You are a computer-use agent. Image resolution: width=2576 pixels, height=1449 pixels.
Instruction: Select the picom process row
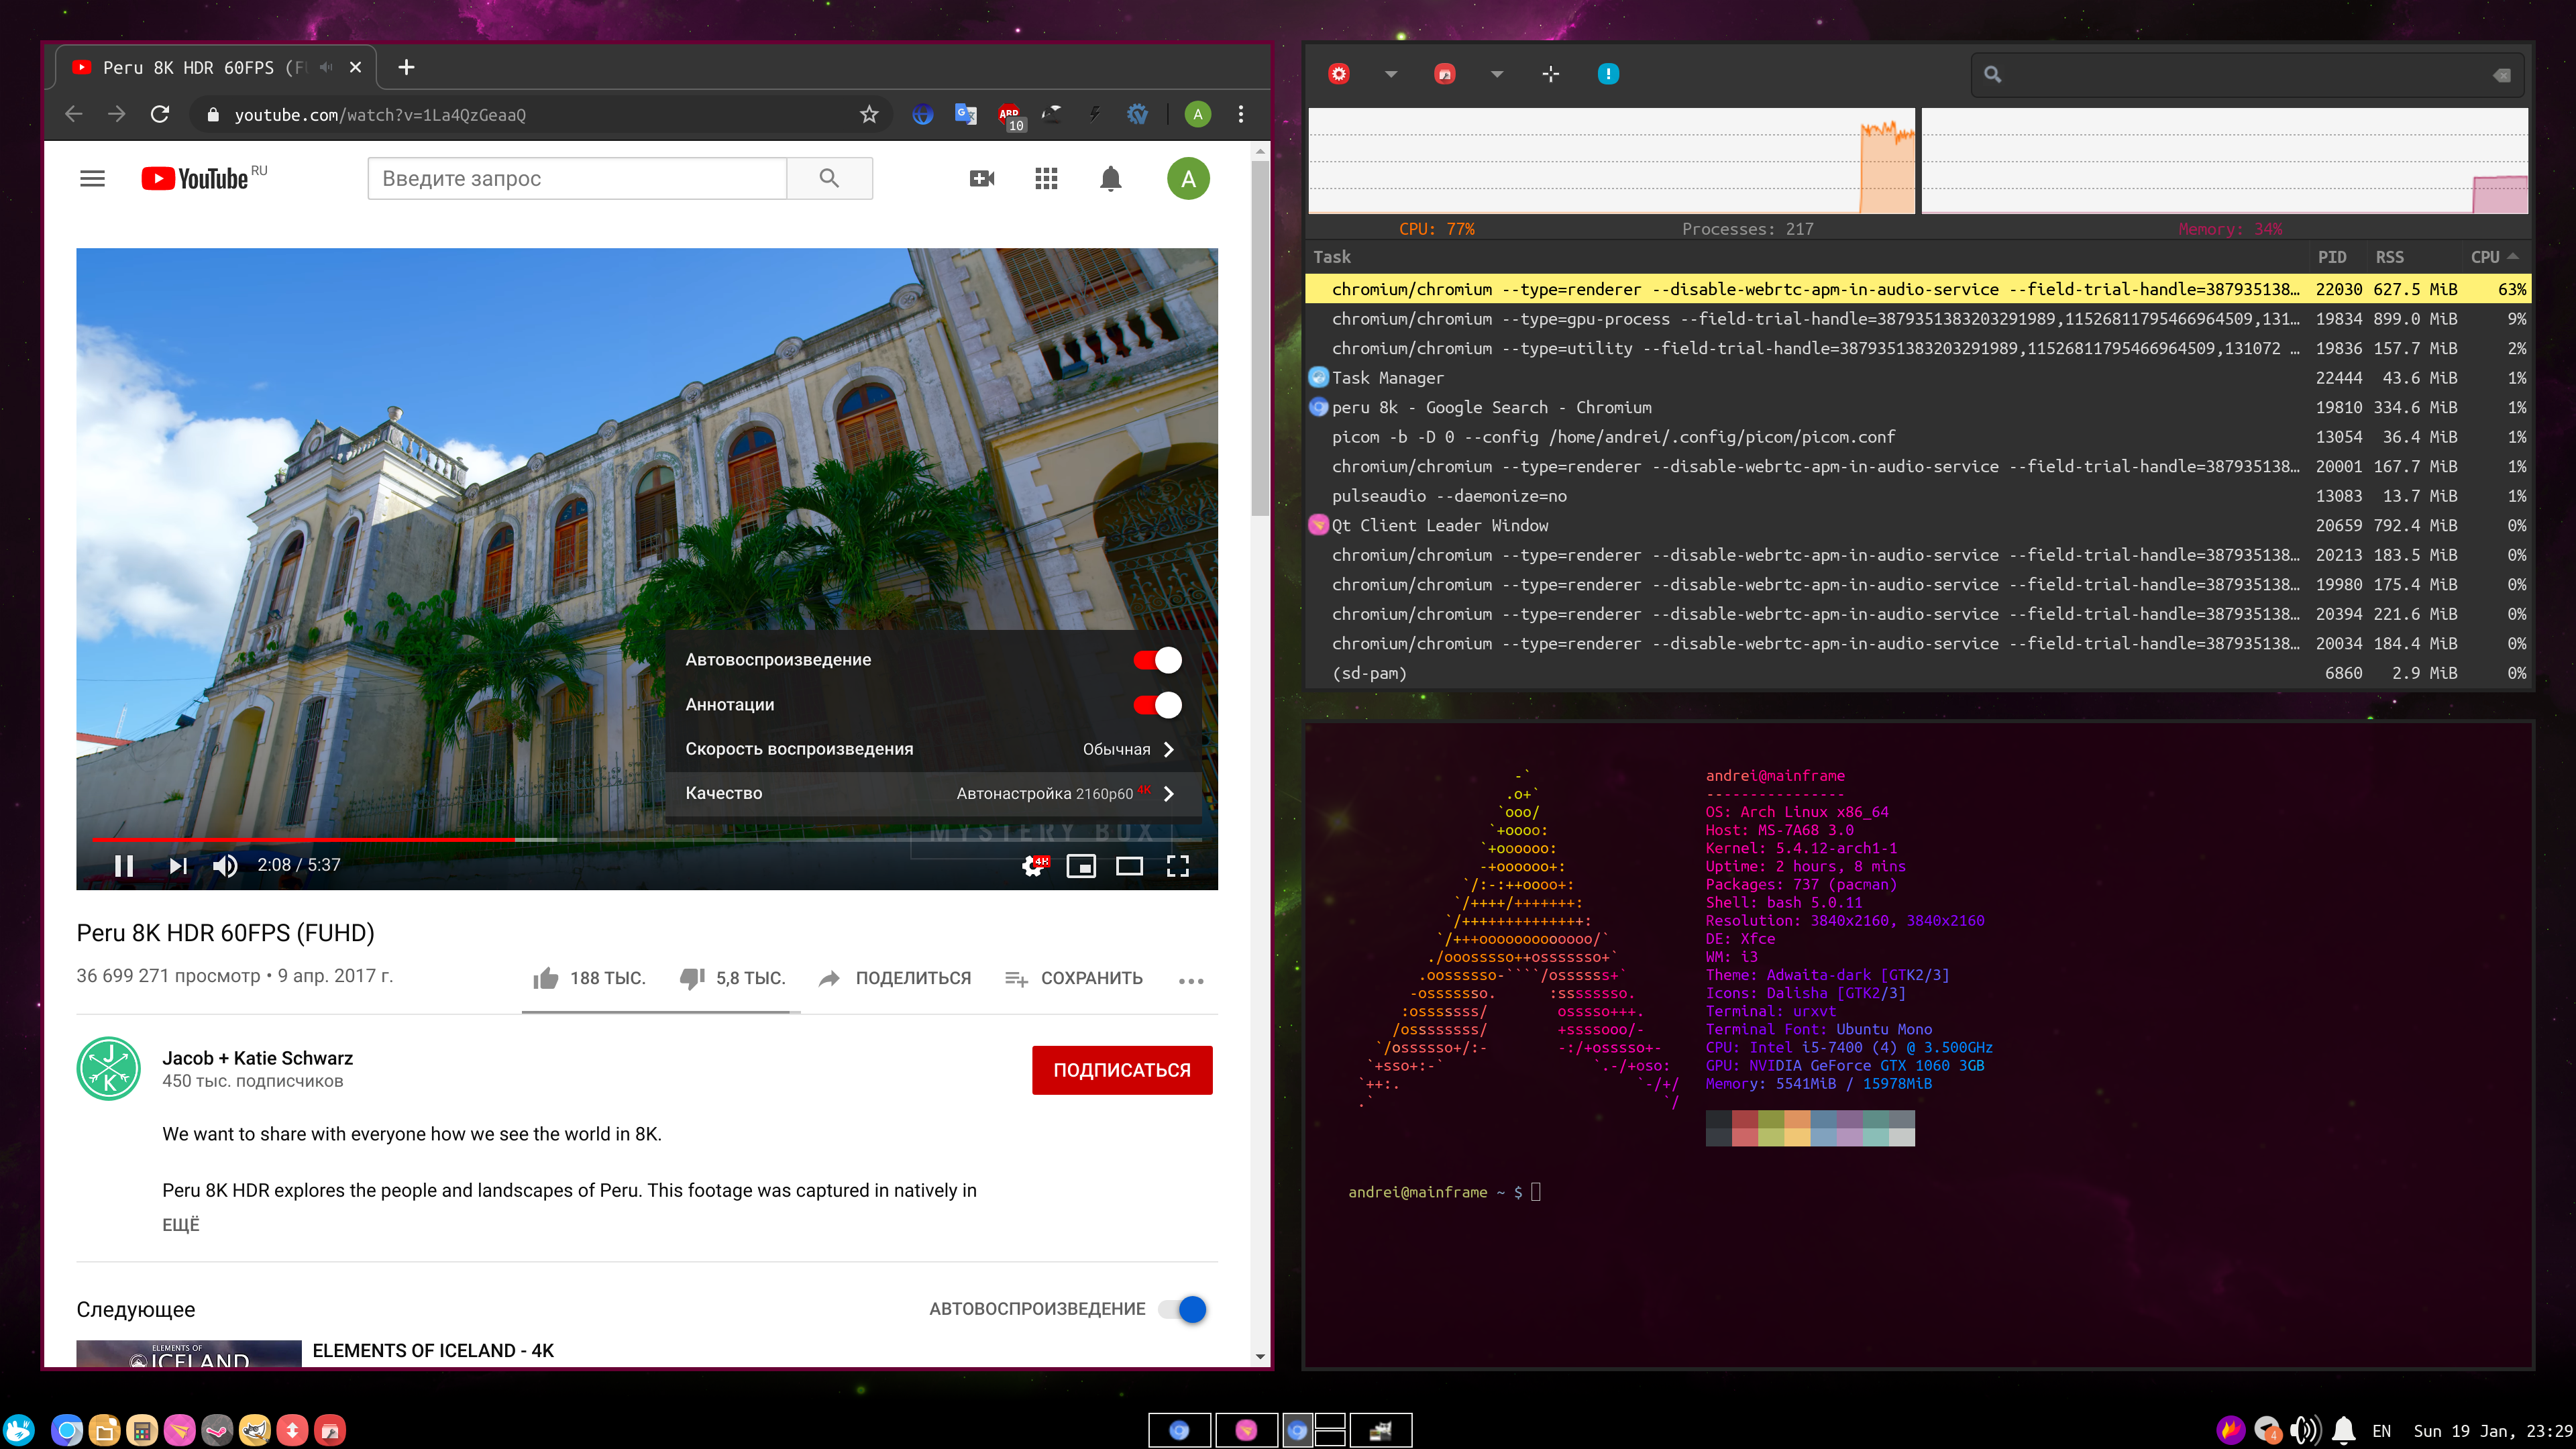(1918, 437)
